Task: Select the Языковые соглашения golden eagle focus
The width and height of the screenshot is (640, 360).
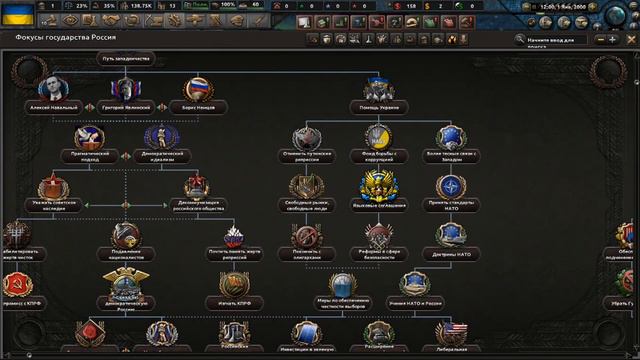Action: pyautogui.click(x=379, y=186)
